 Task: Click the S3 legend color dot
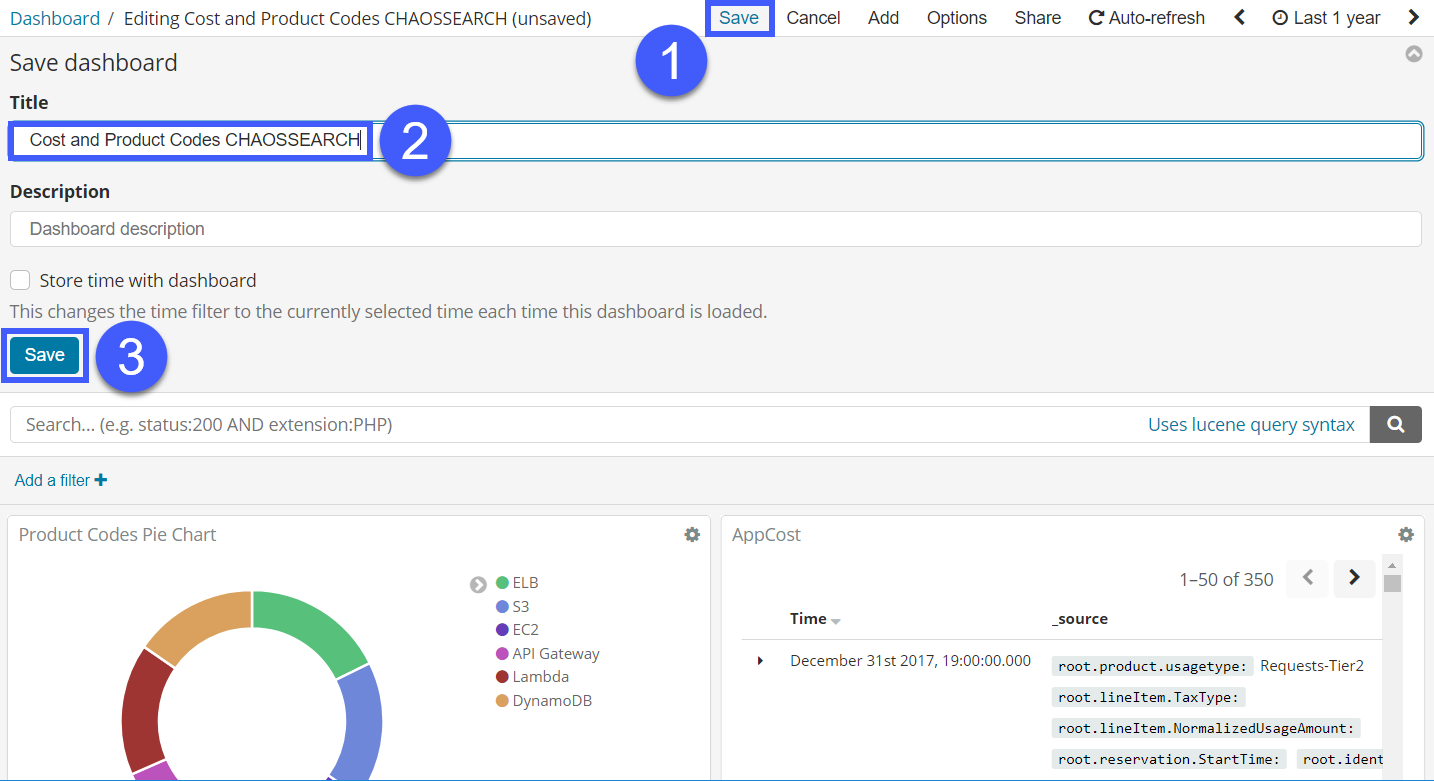[x=502, y=606]
